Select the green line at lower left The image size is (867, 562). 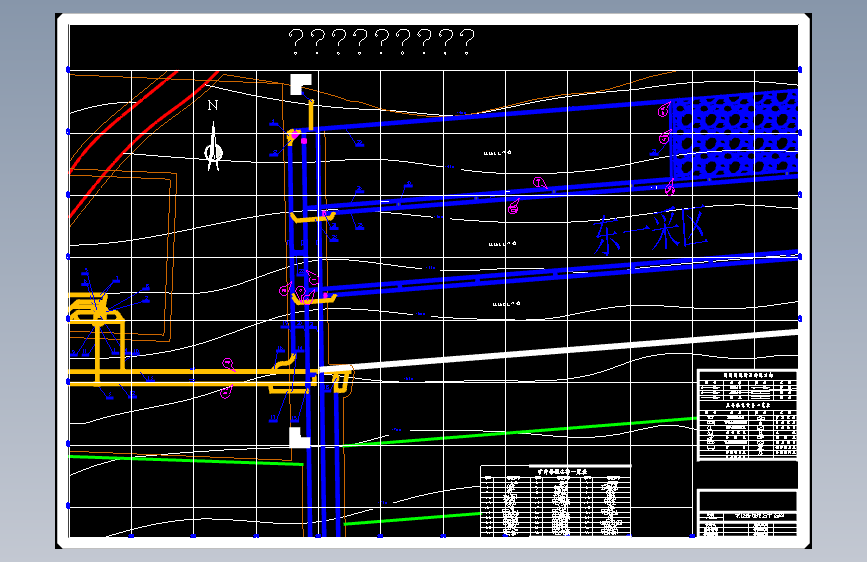(185, 460)
